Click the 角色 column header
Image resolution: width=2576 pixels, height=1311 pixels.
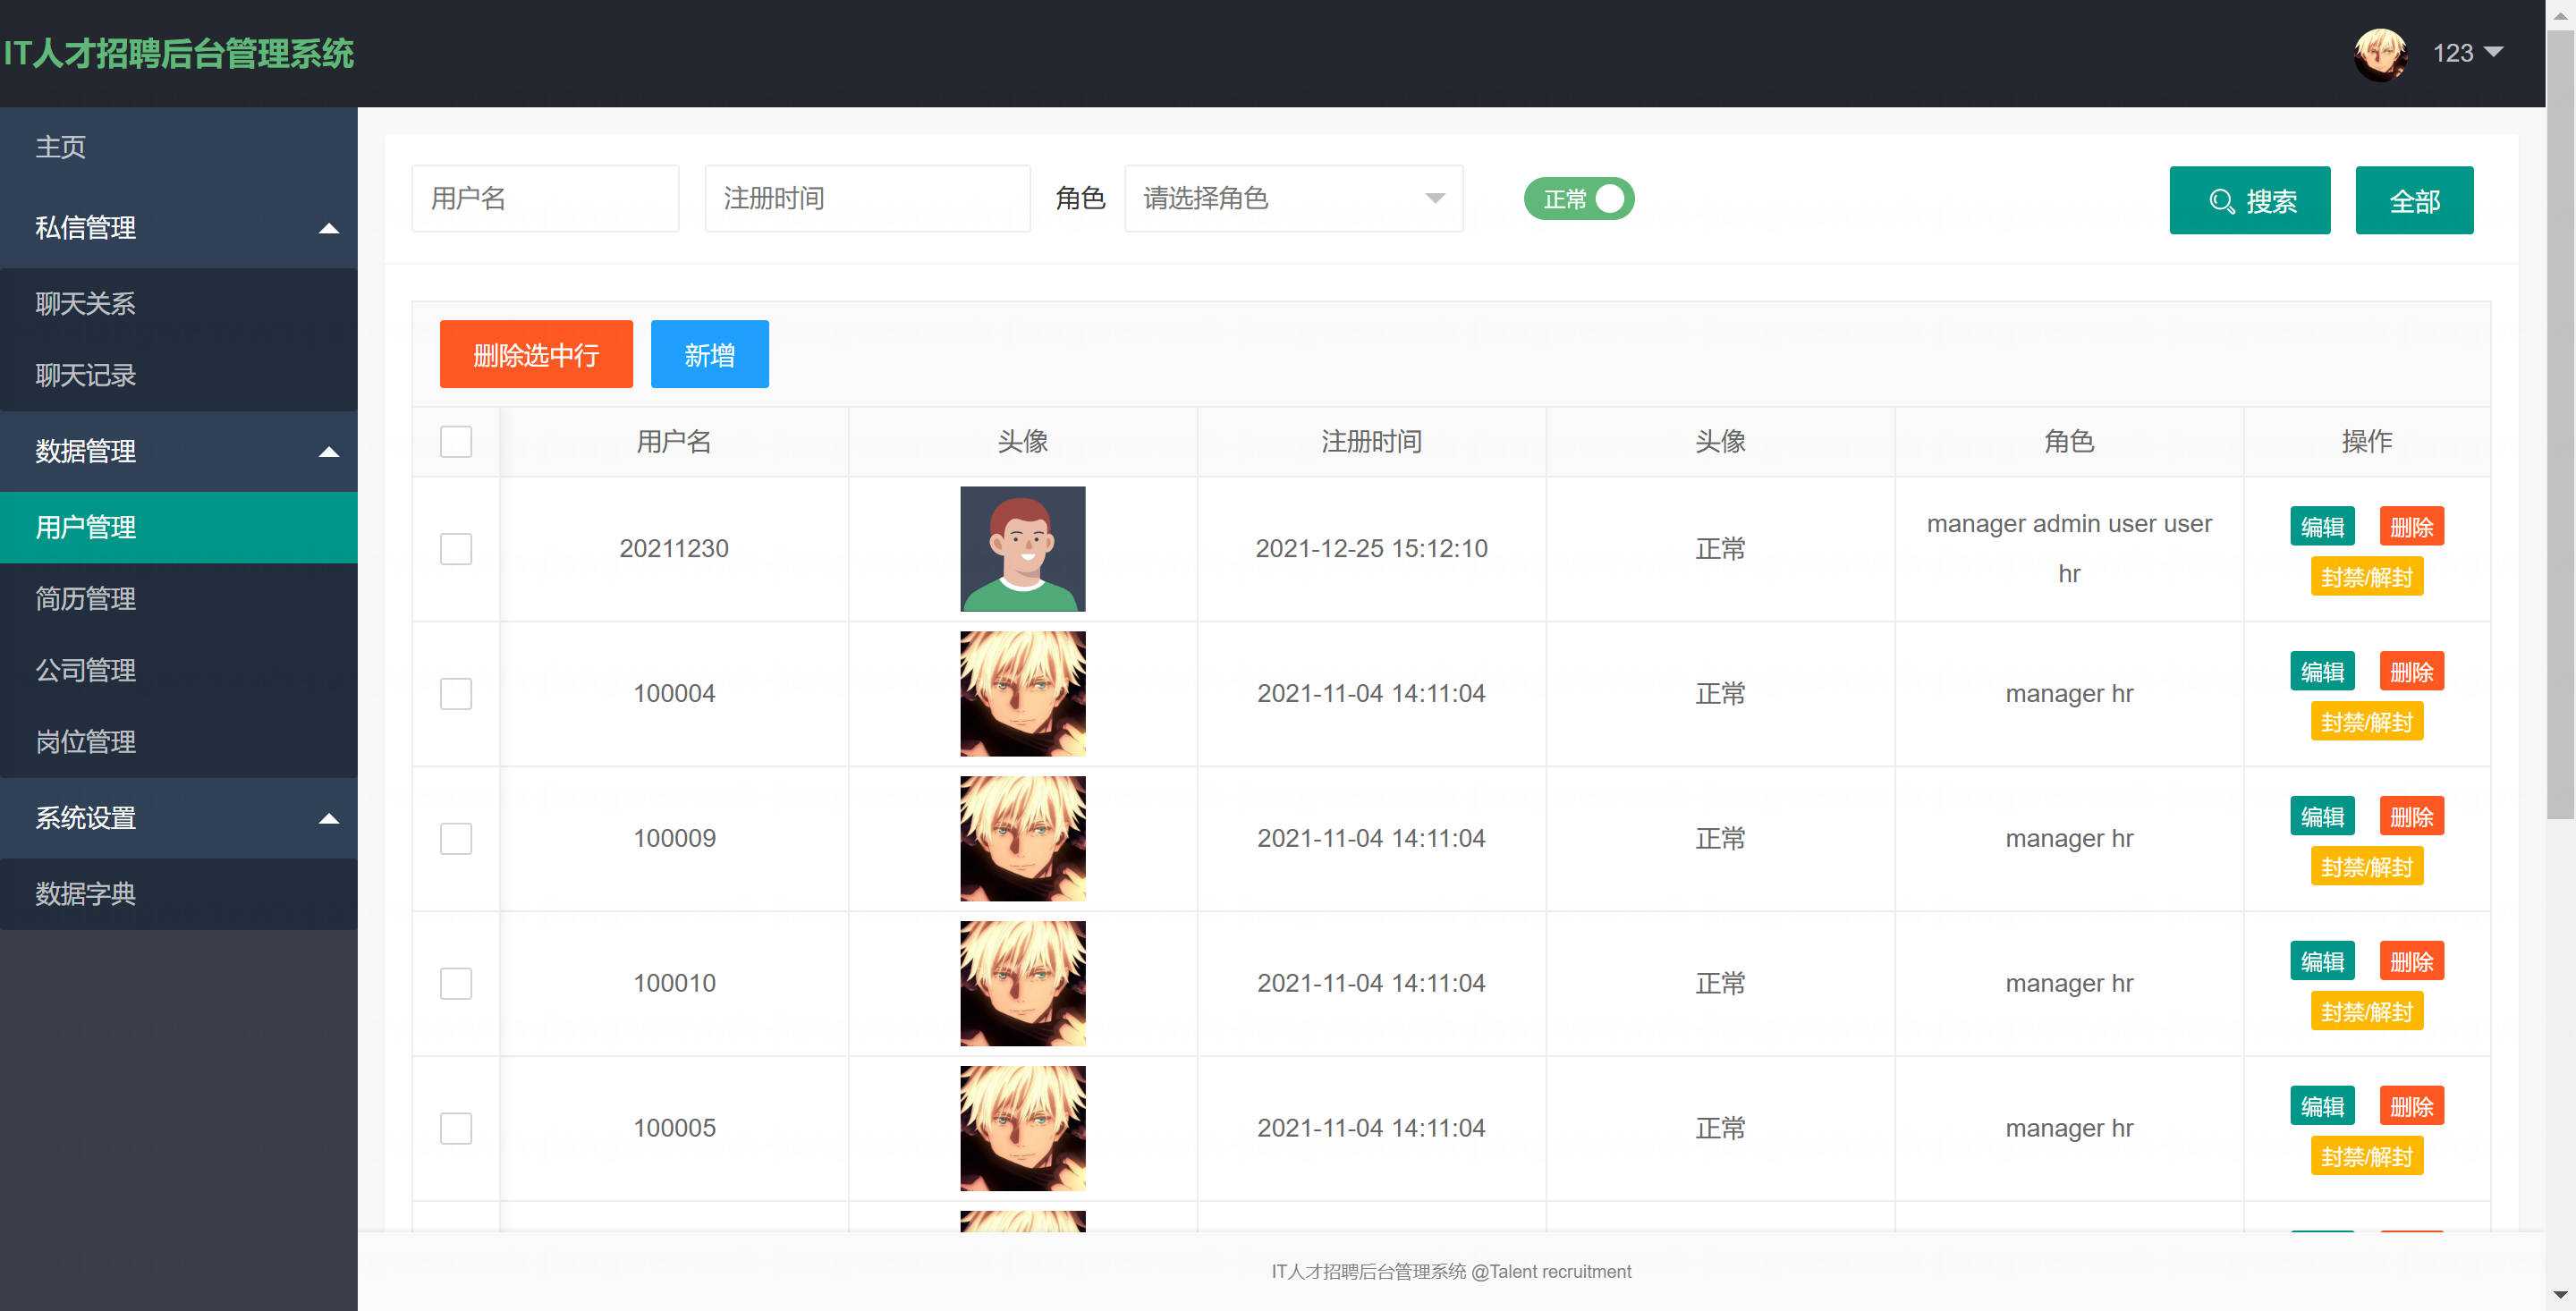point(2069,442)
